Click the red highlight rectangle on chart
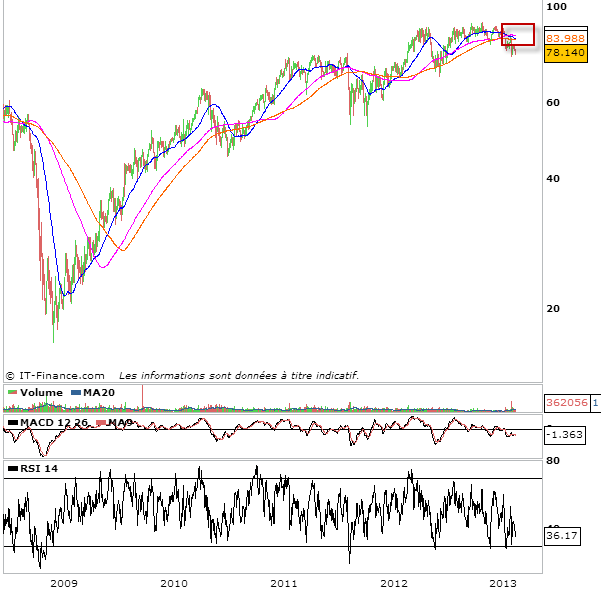Viewport: 609px width, 591px height. pos(518,34)
